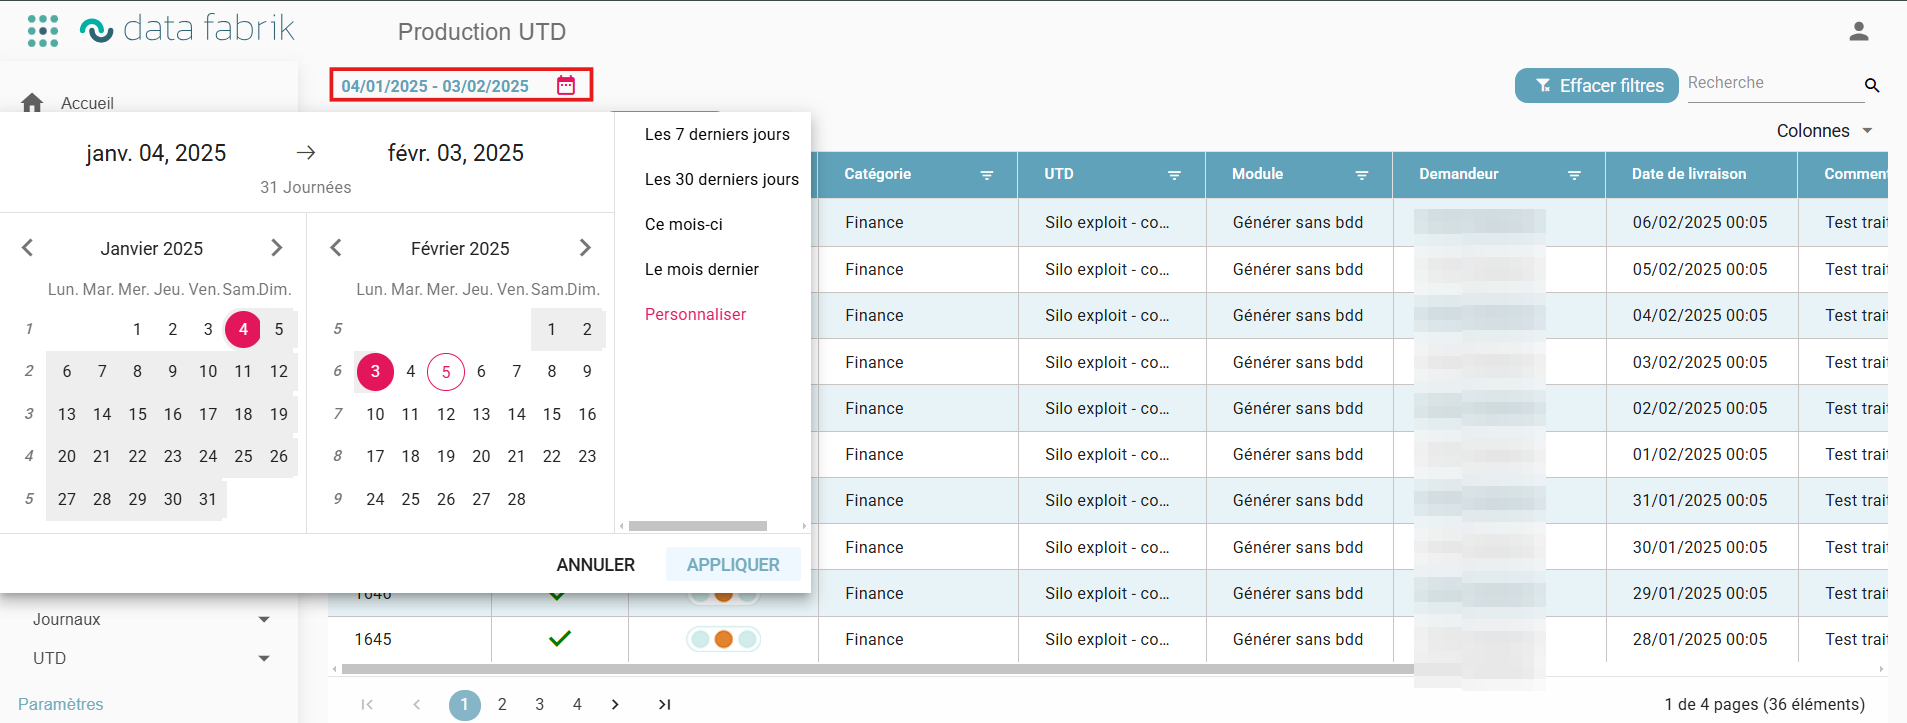
Task: Click the Recherche search field
Action: [1774, 84]
